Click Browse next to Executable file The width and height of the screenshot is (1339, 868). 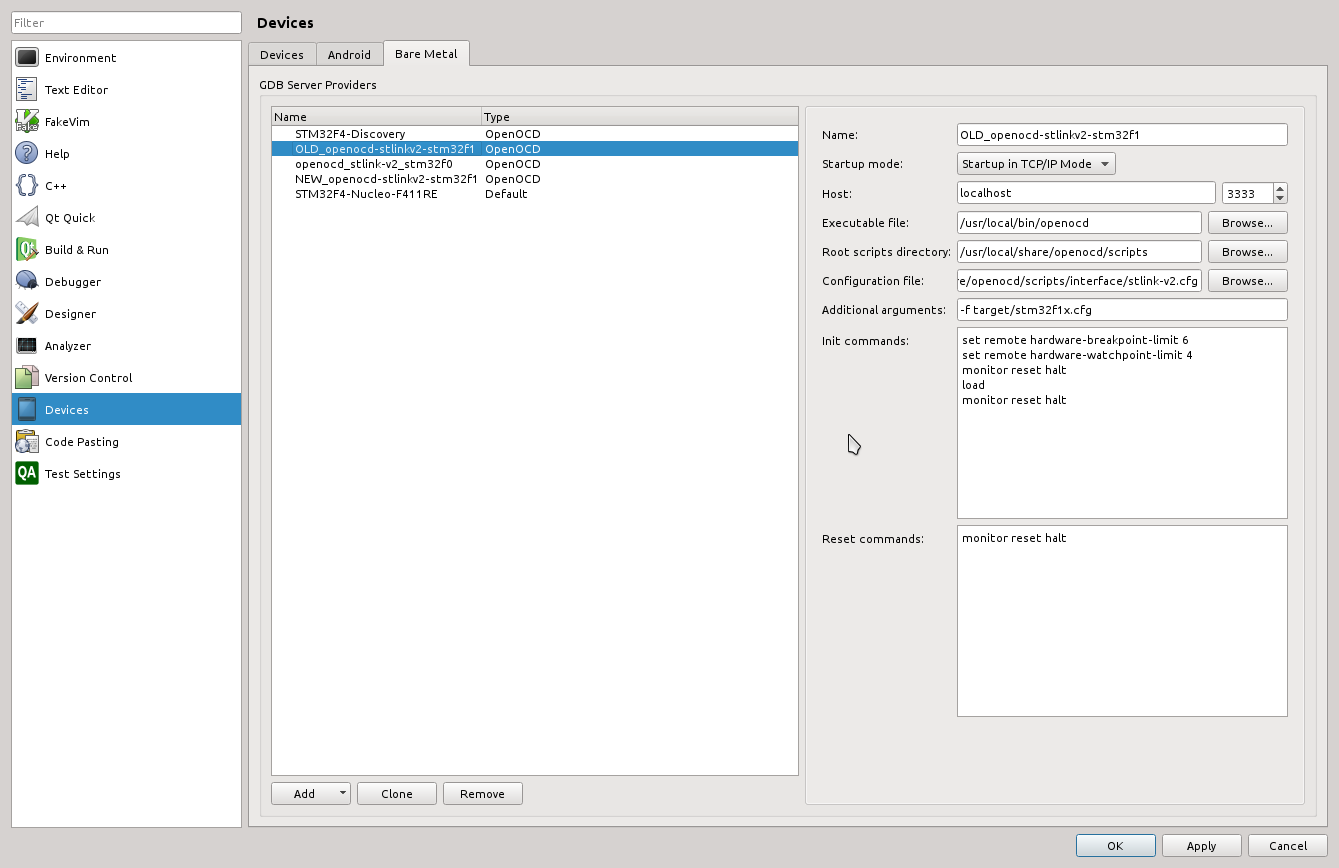coord(1247,223)
